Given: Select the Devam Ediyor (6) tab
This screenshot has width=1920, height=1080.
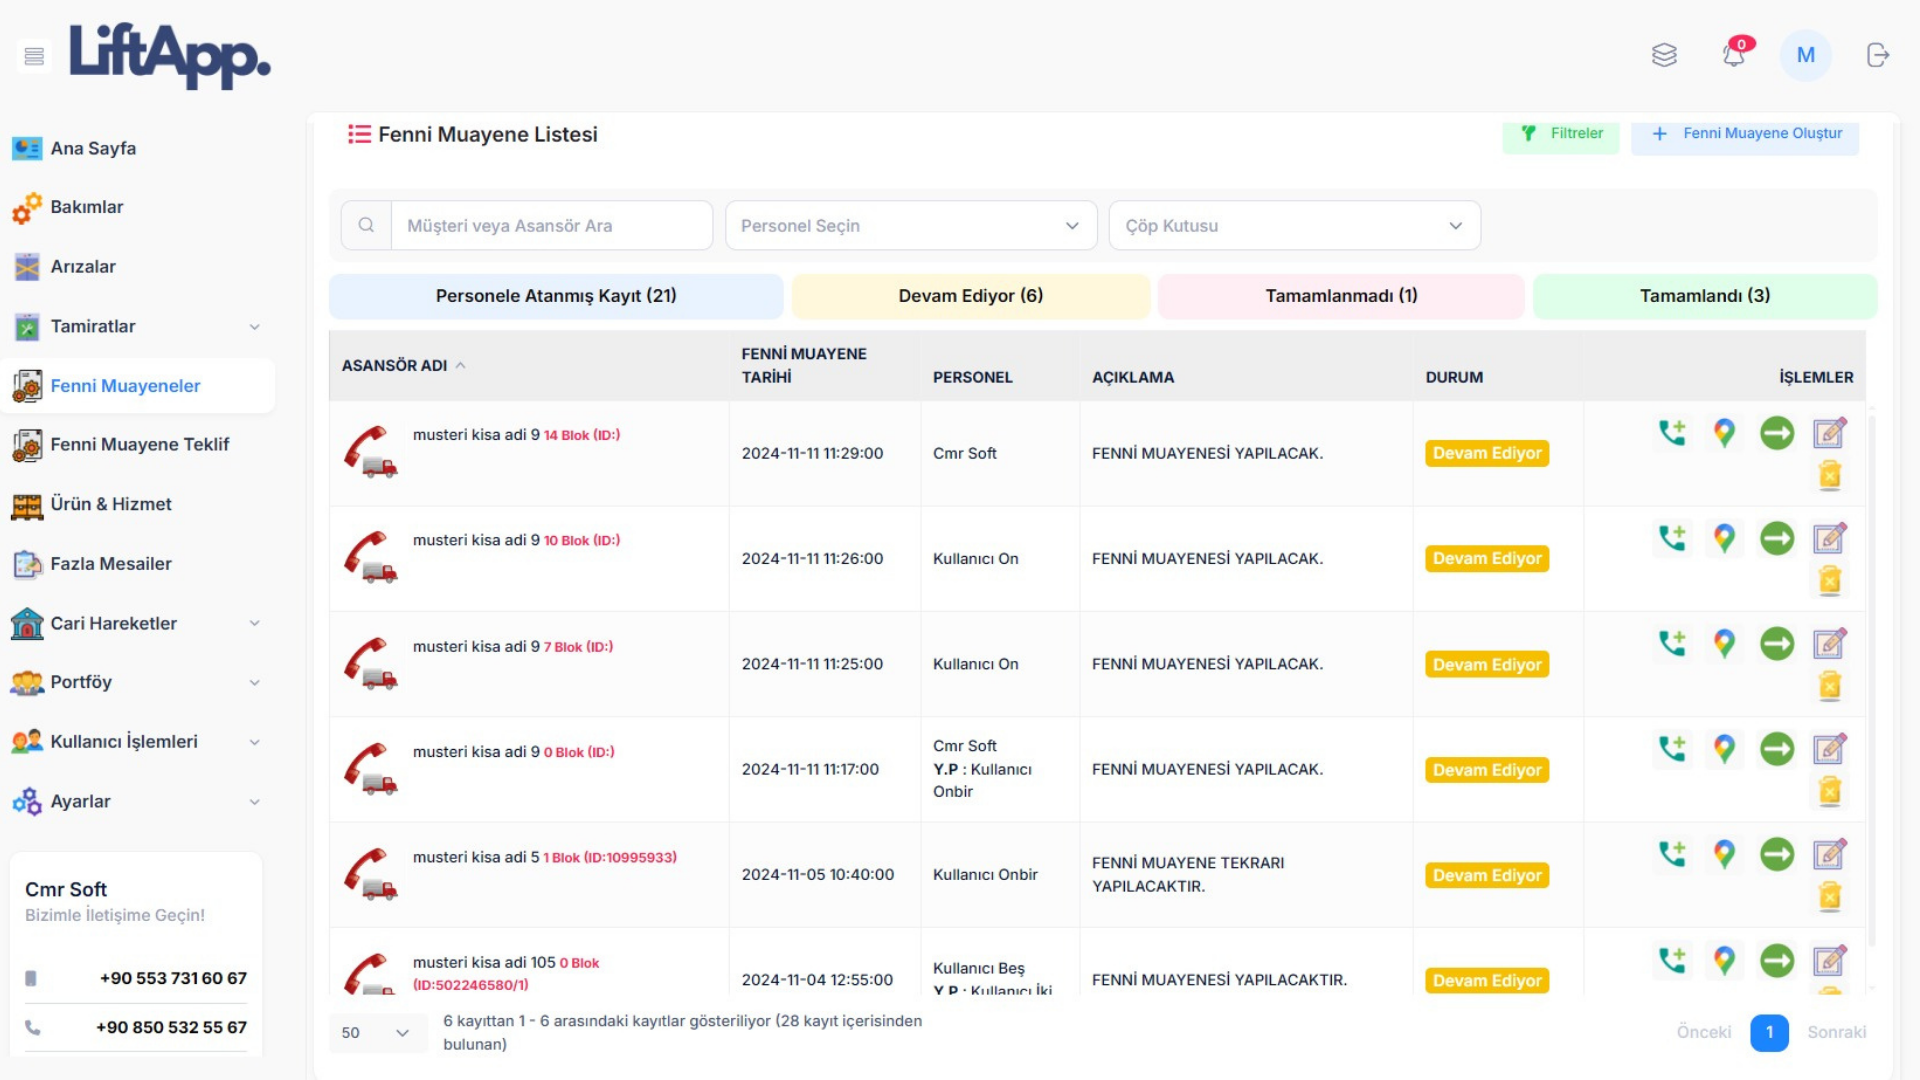Looking at the screenshot, I should pyautogui.click(x=970, y=296).
